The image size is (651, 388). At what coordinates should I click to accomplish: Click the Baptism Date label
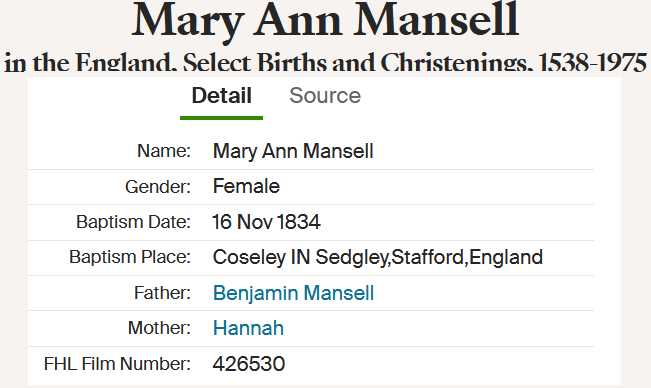[x=133, y=222]
